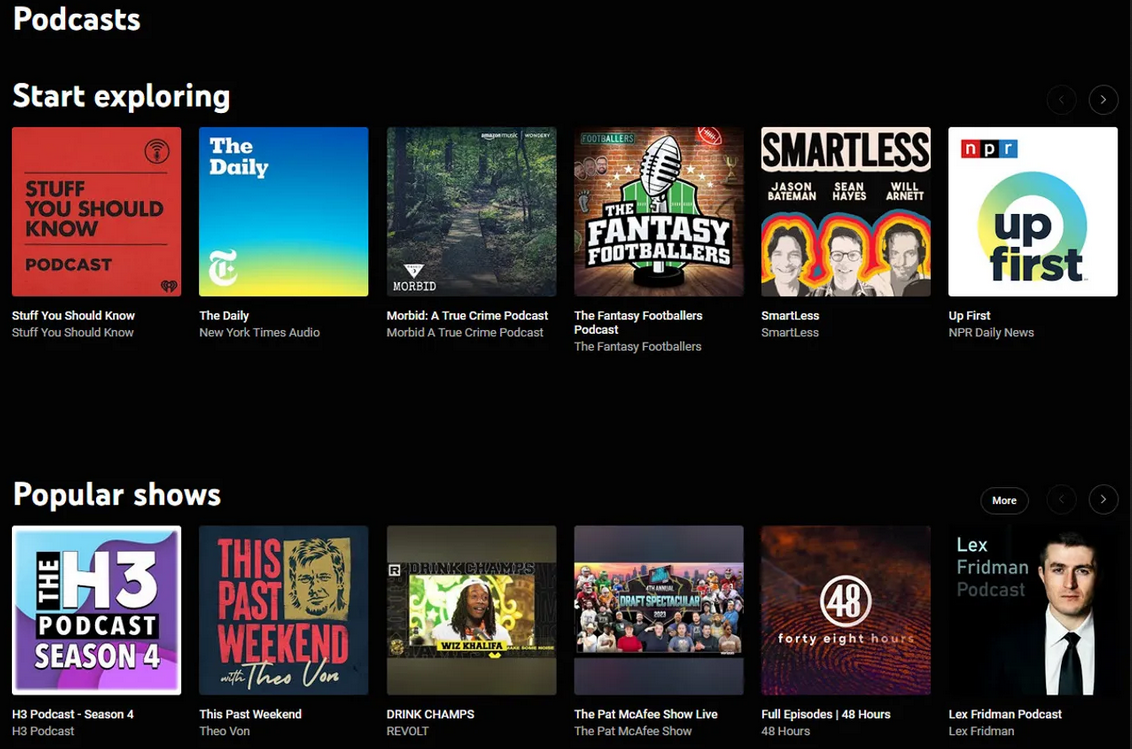Viewport: 1132px width, 749px height.
Task: Open The Fantasy Footballers cover art
Action: pos(658,212)
